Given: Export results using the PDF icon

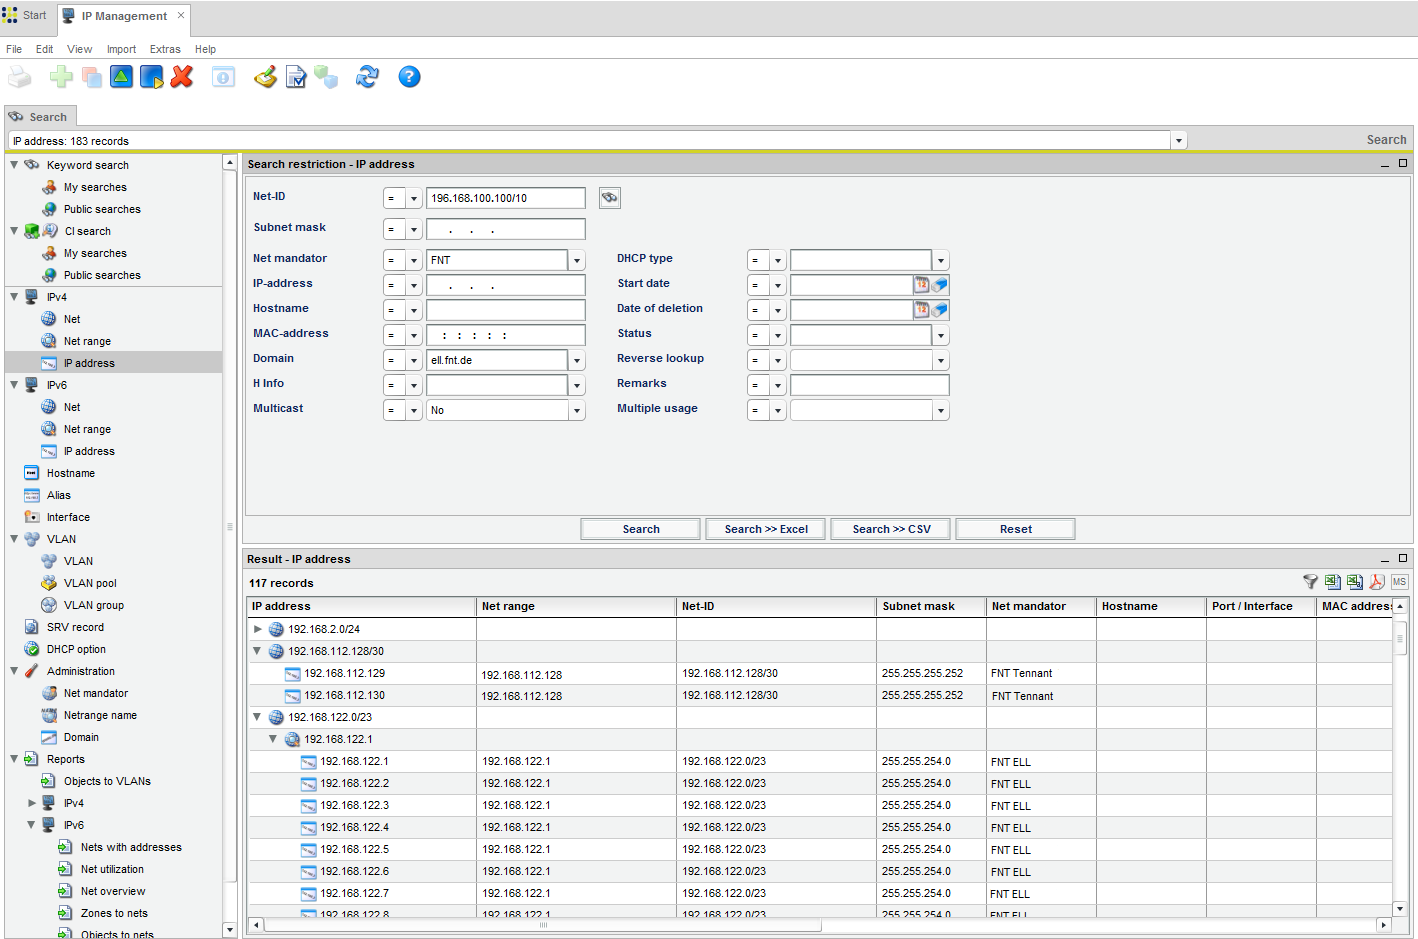Looking at the screenshot, I should (1376, 582).
